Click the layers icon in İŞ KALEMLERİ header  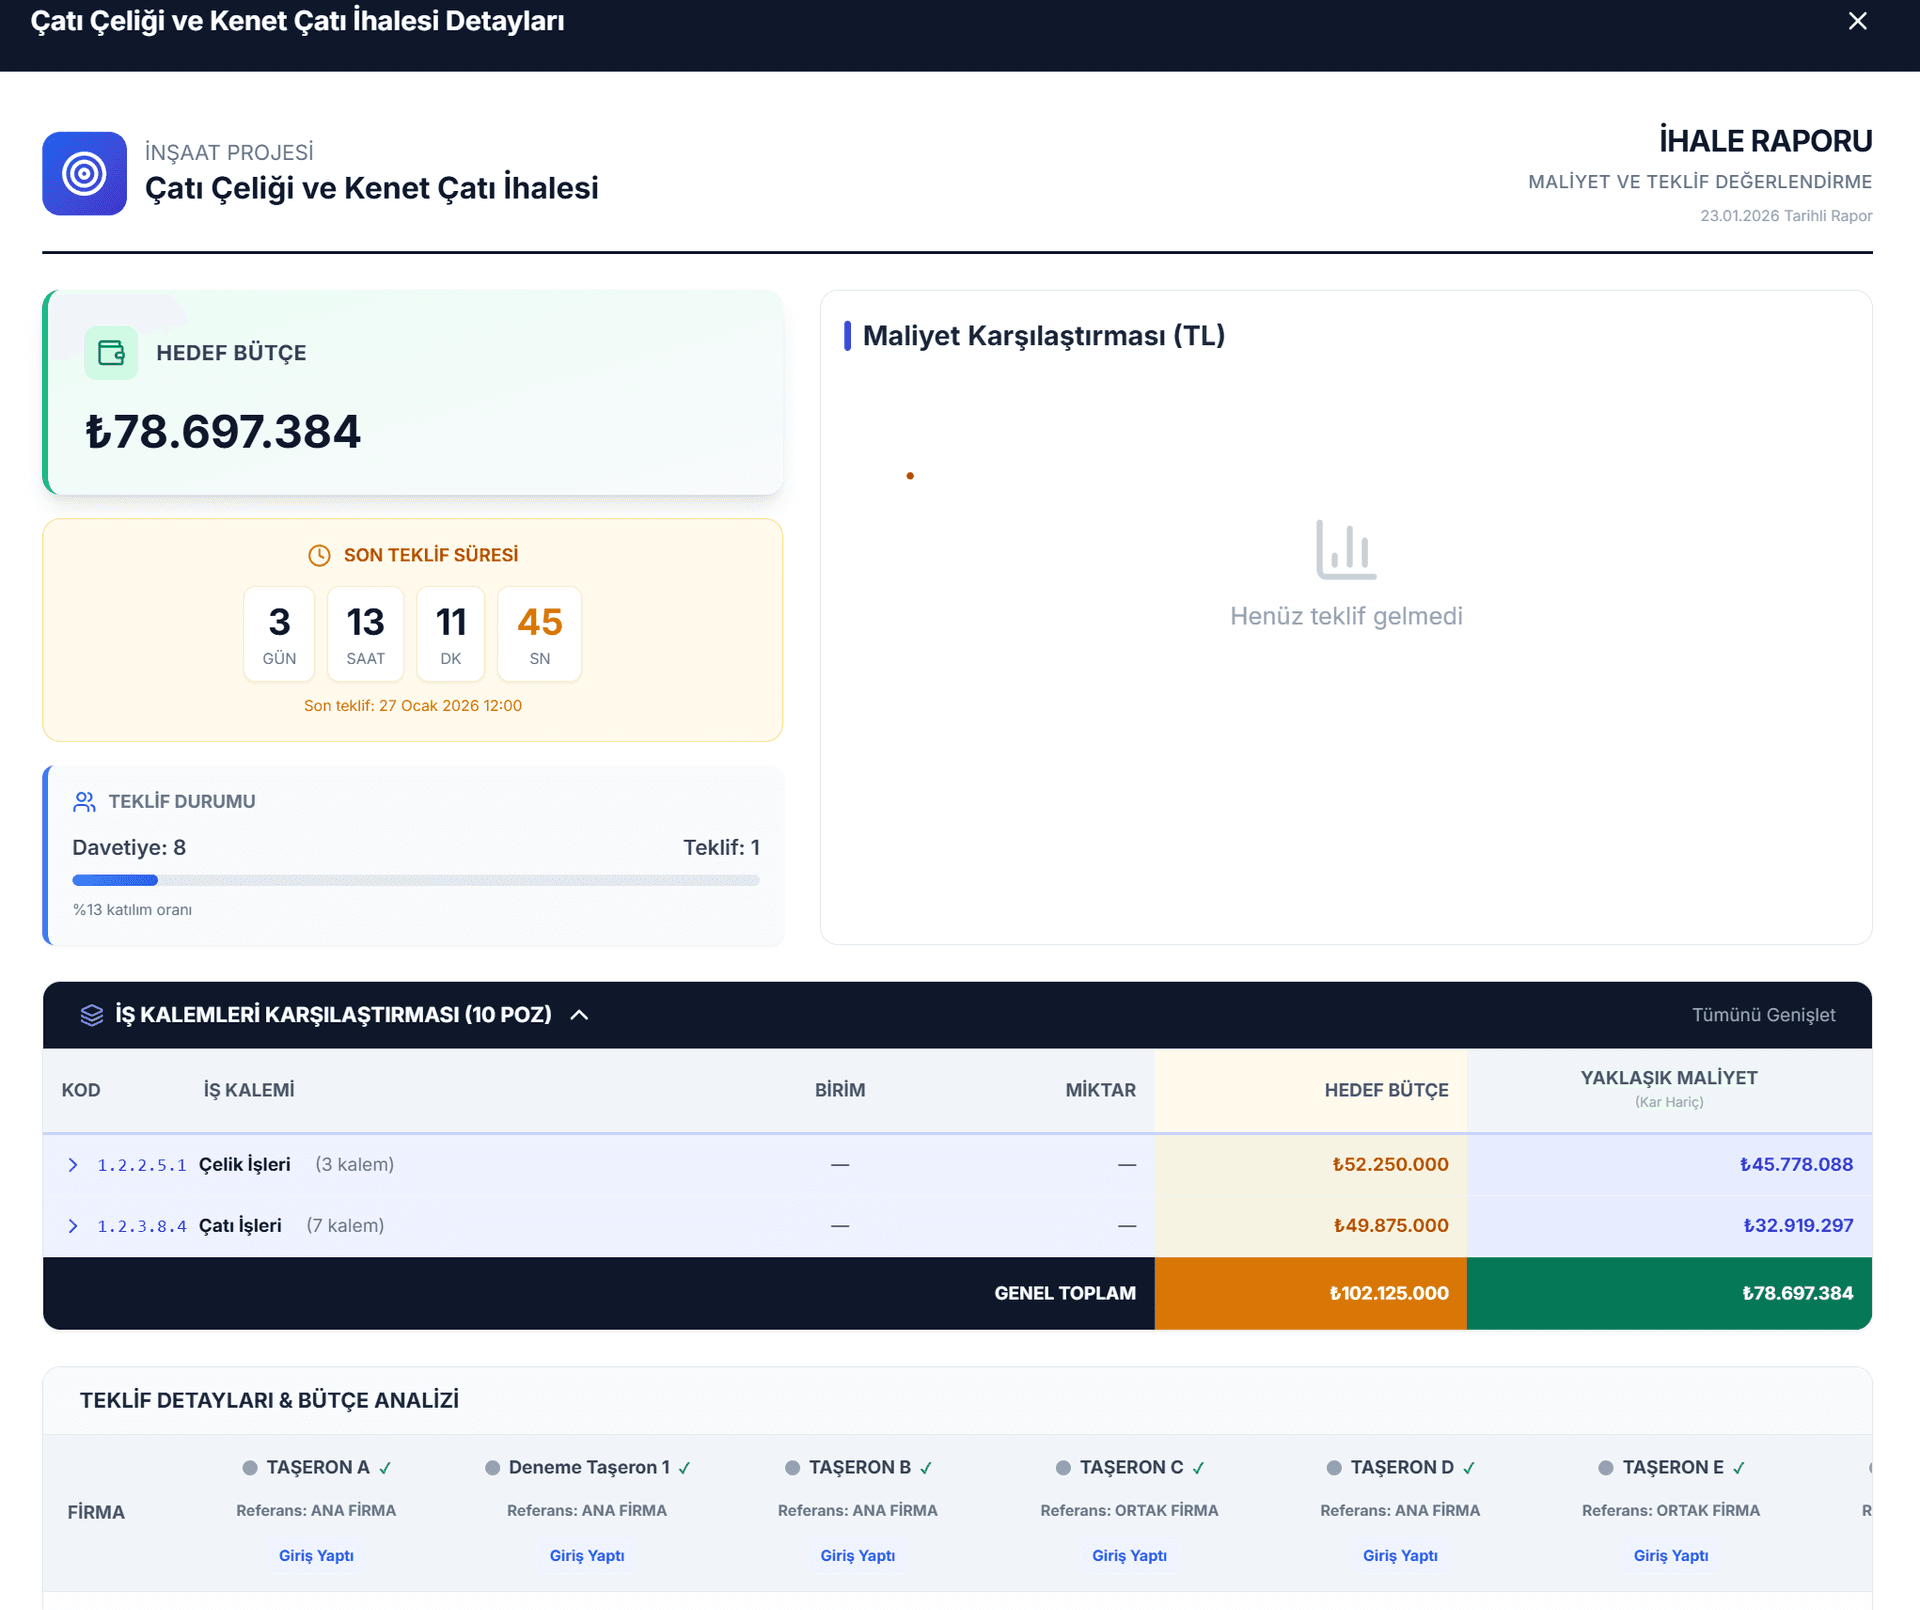[91, 1014]
